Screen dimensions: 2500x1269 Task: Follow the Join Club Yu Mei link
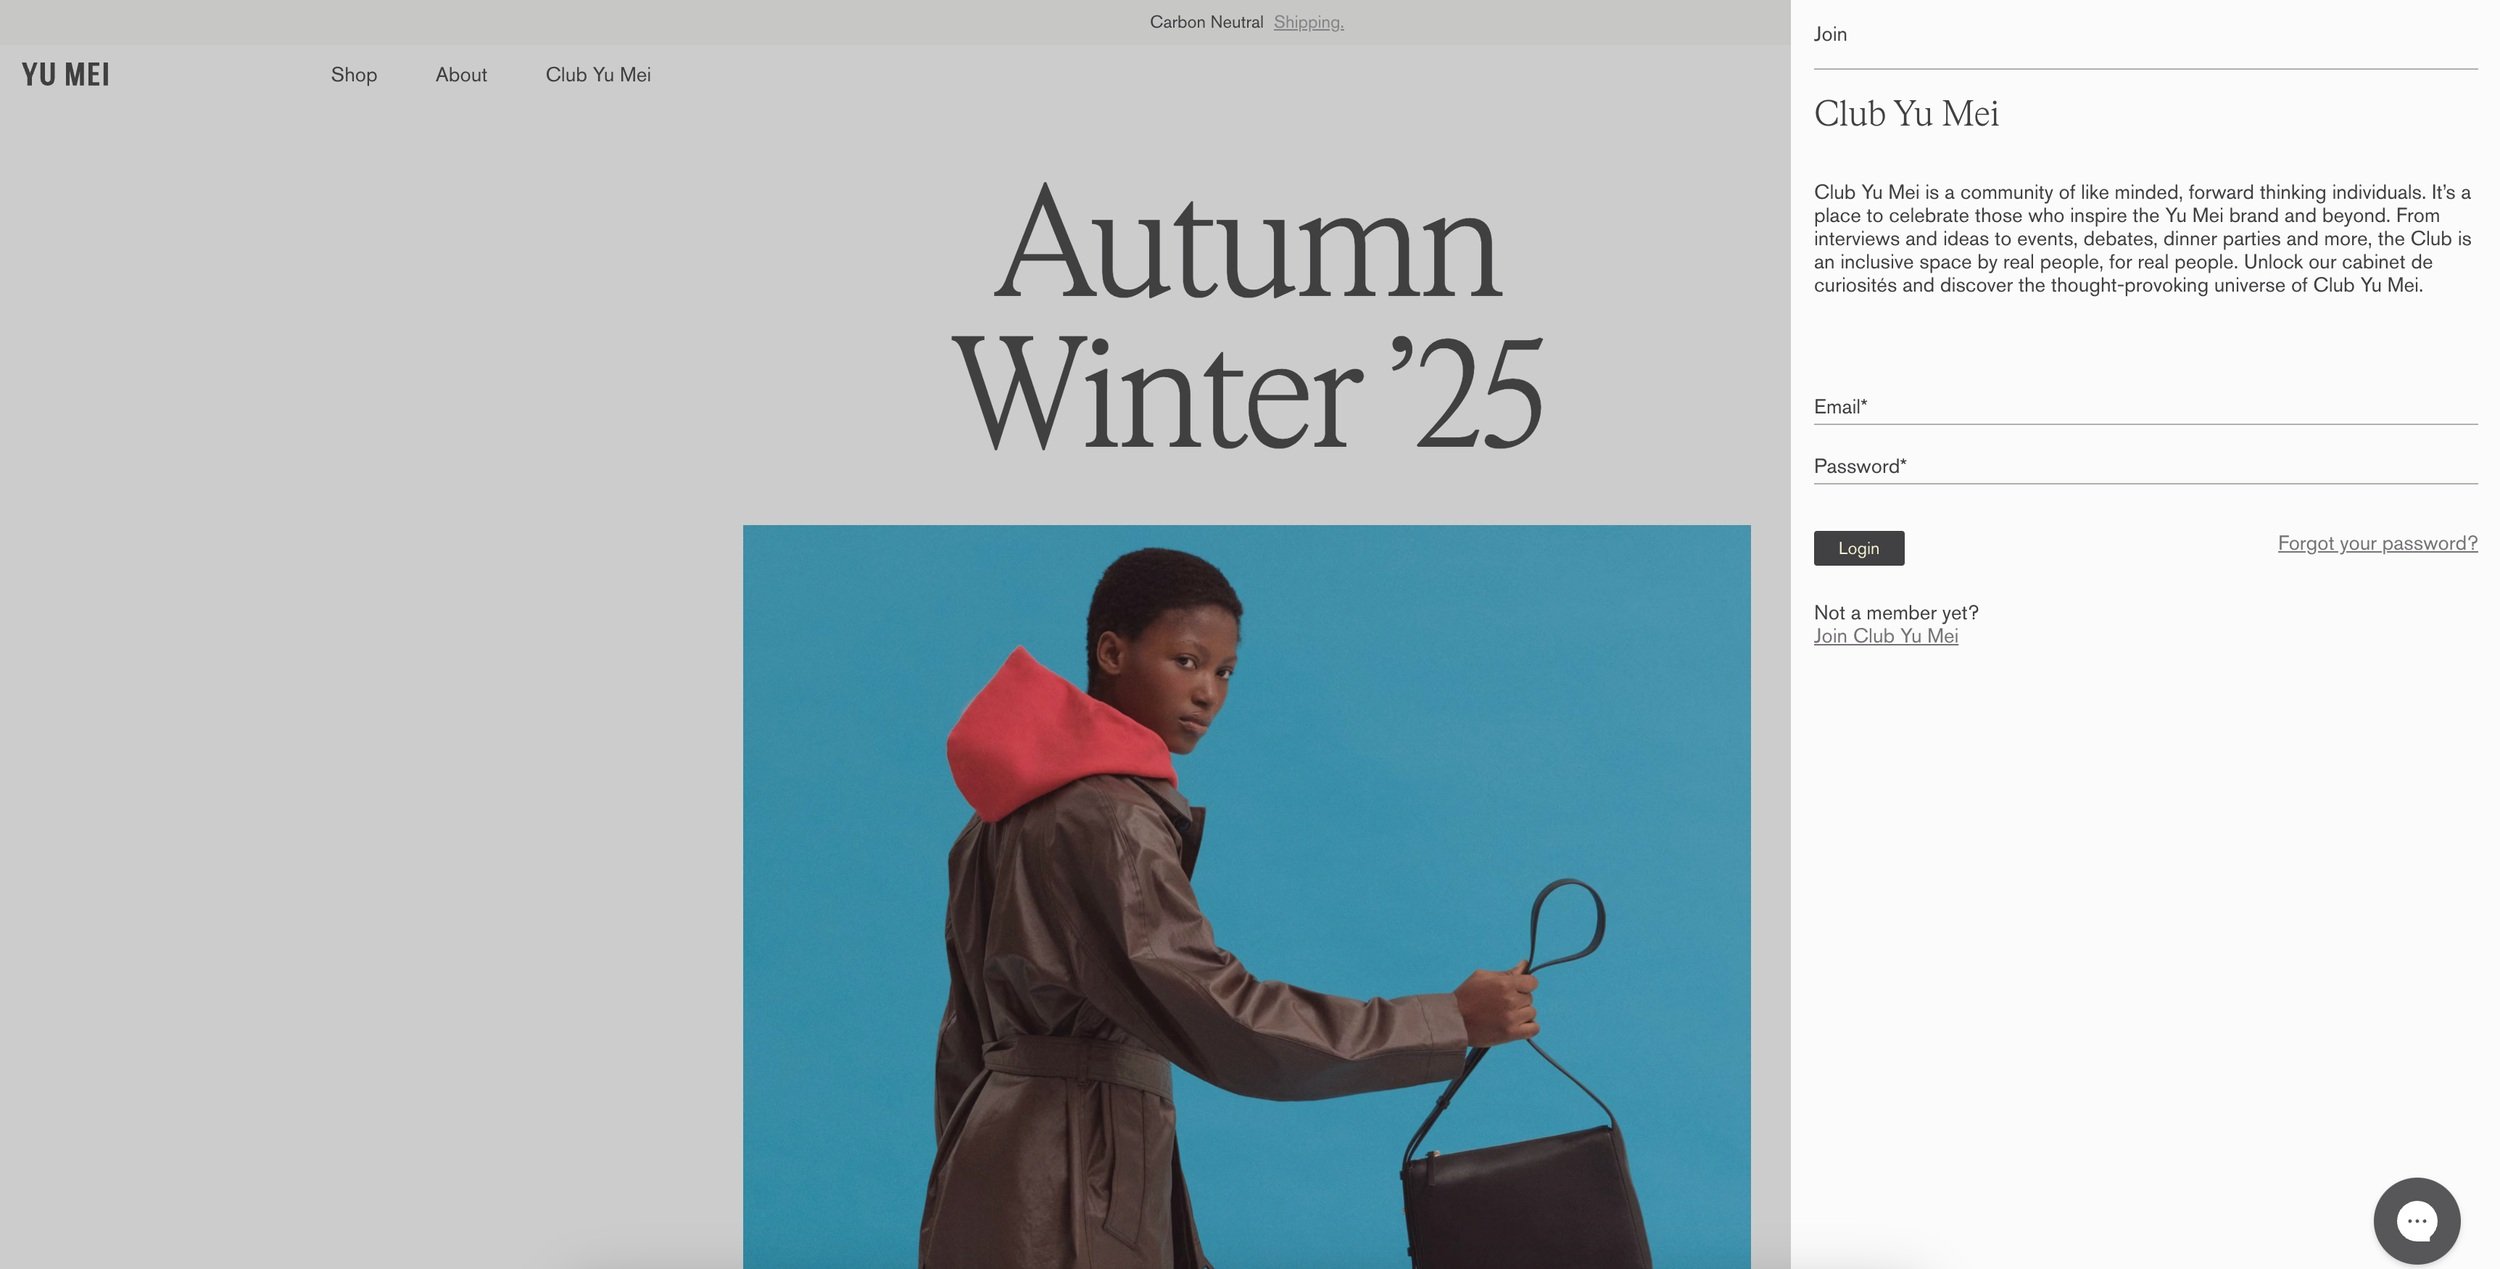tap(1886, 636)
